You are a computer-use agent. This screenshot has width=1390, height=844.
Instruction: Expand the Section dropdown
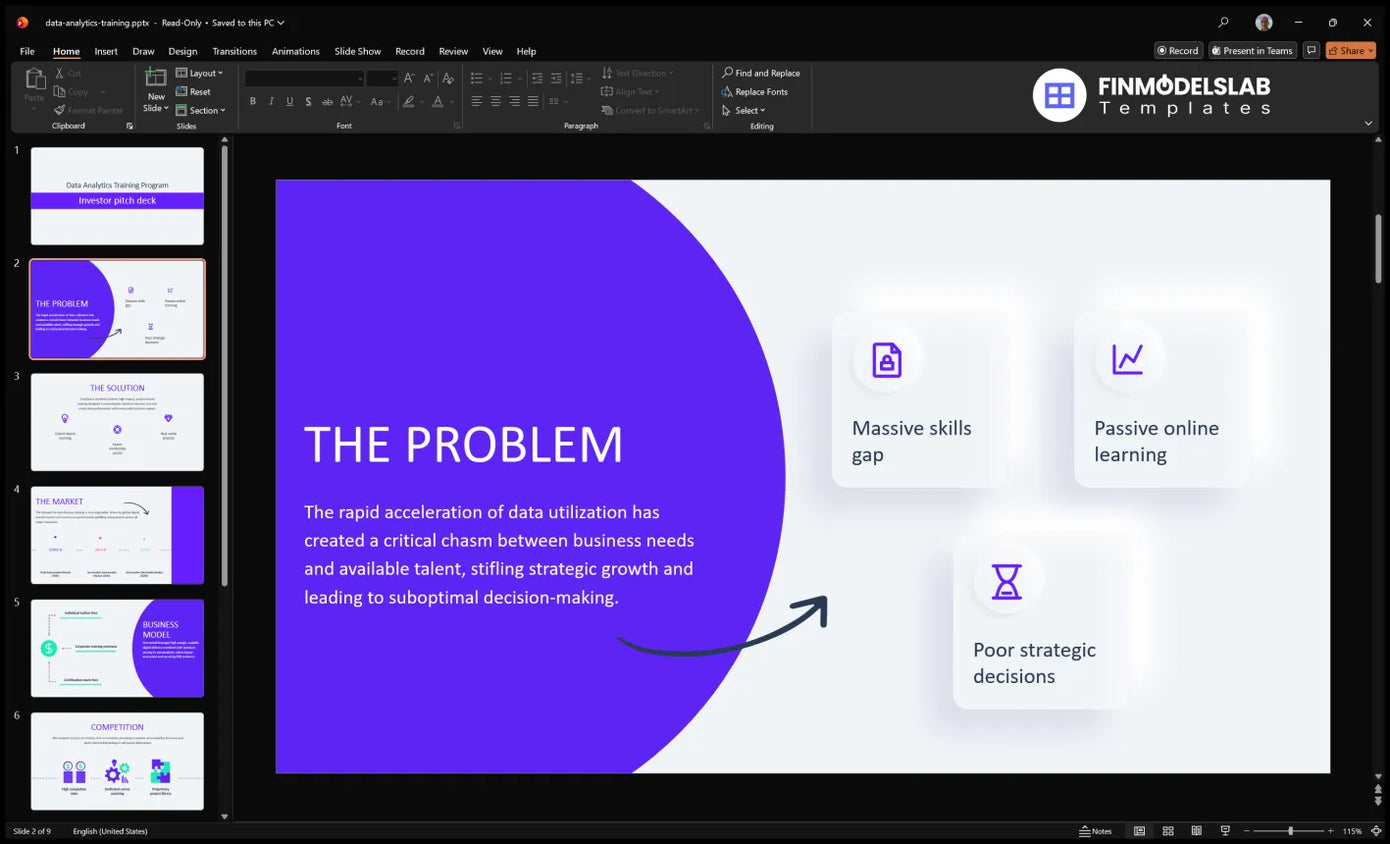201,110
